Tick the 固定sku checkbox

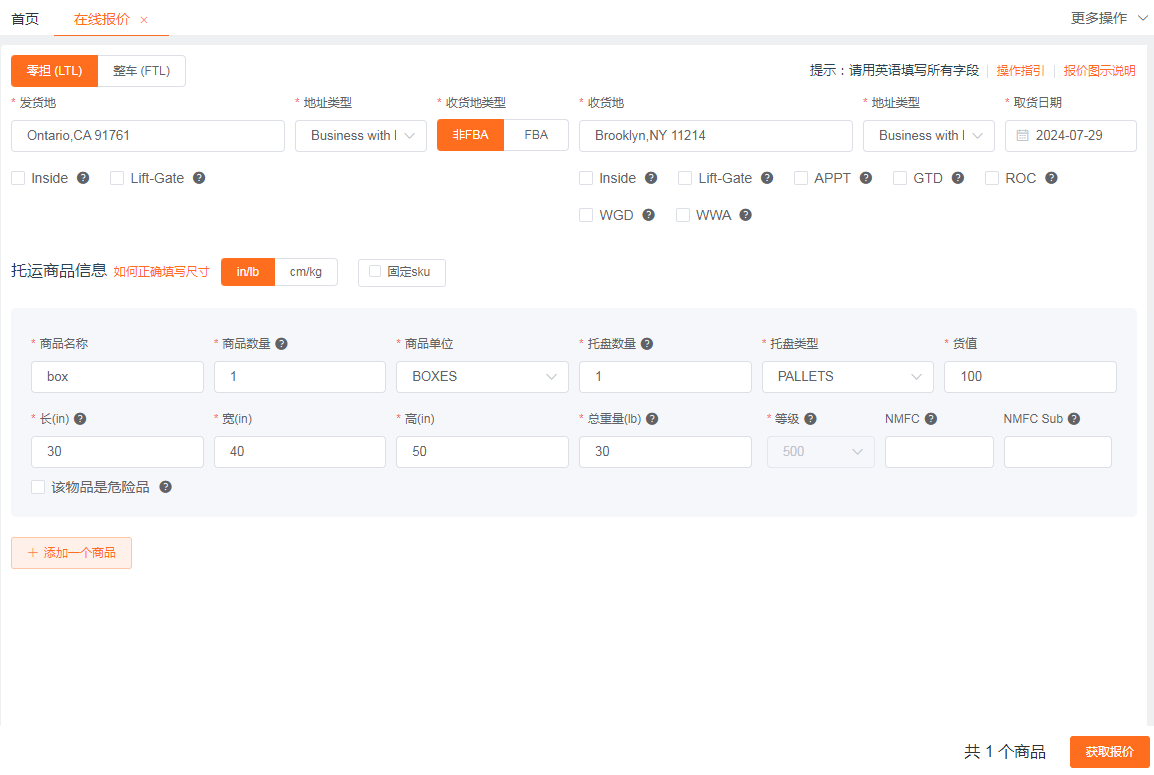coord(375,271)
